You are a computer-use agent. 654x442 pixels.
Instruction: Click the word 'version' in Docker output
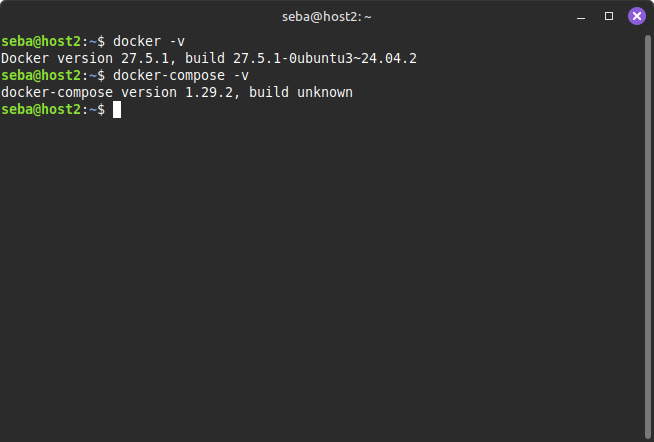(x=86, y=58)
